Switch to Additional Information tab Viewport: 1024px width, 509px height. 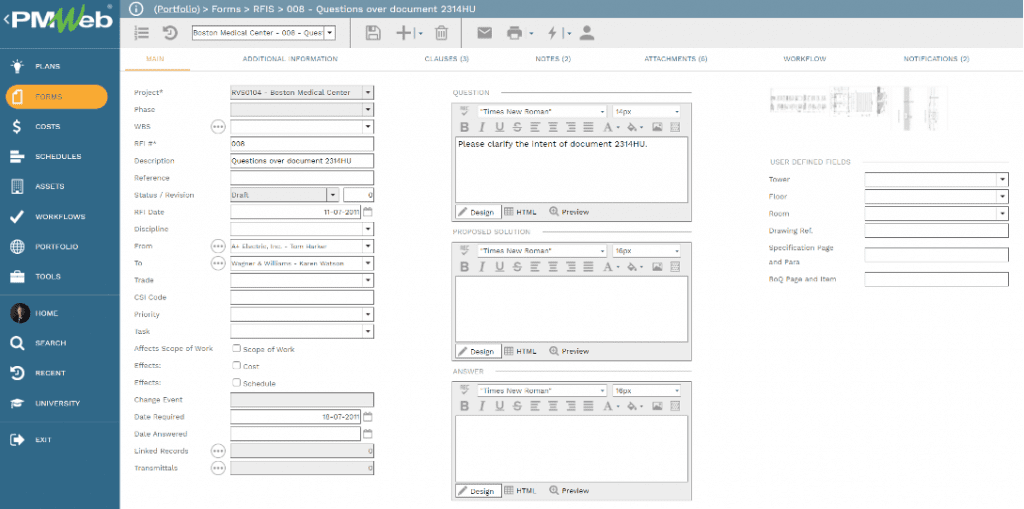click(290, 59)
